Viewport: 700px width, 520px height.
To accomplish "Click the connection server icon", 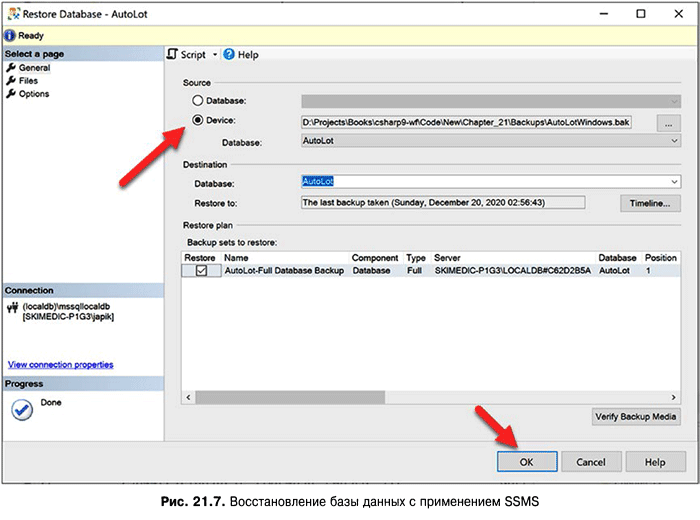I will pyautogui.click(x=12, y=308).
